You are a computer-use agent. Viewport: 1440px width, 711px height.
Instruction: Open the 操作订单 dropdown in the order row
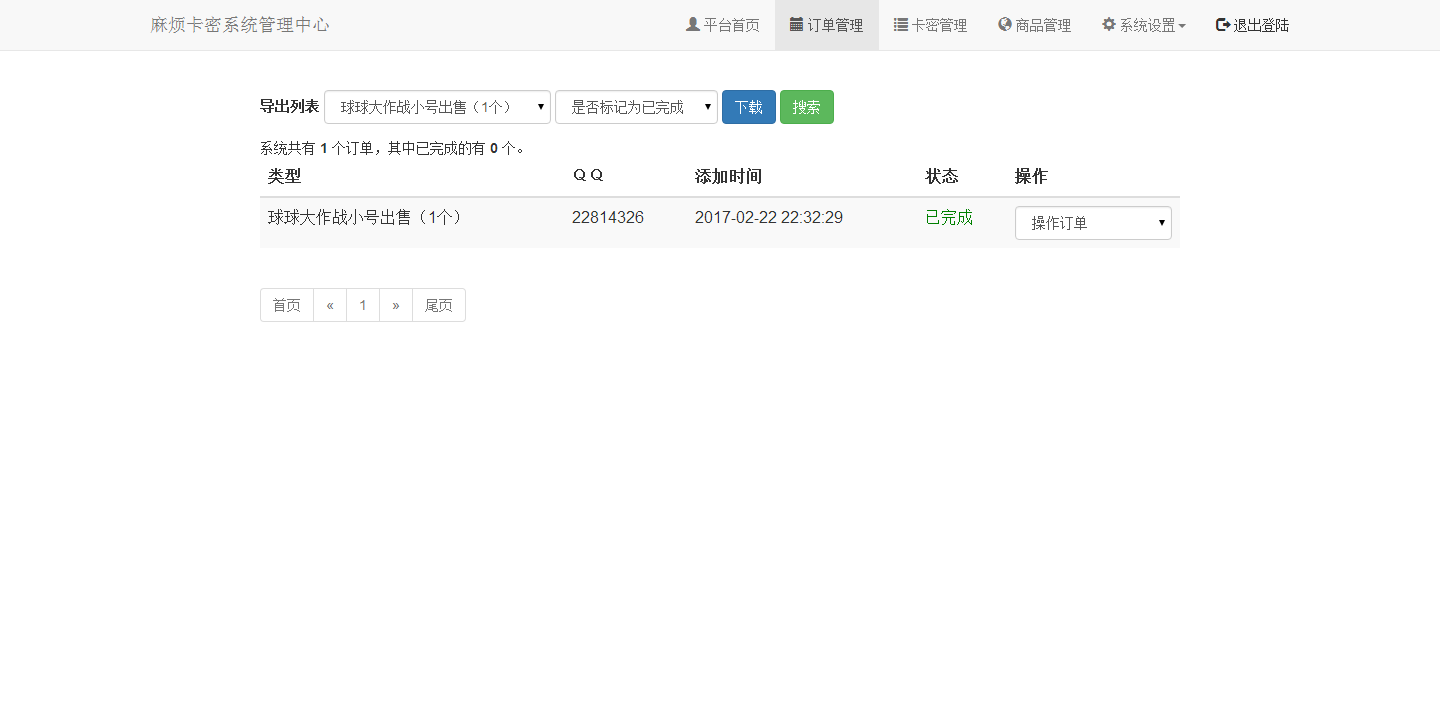[x=1093, y=223]
